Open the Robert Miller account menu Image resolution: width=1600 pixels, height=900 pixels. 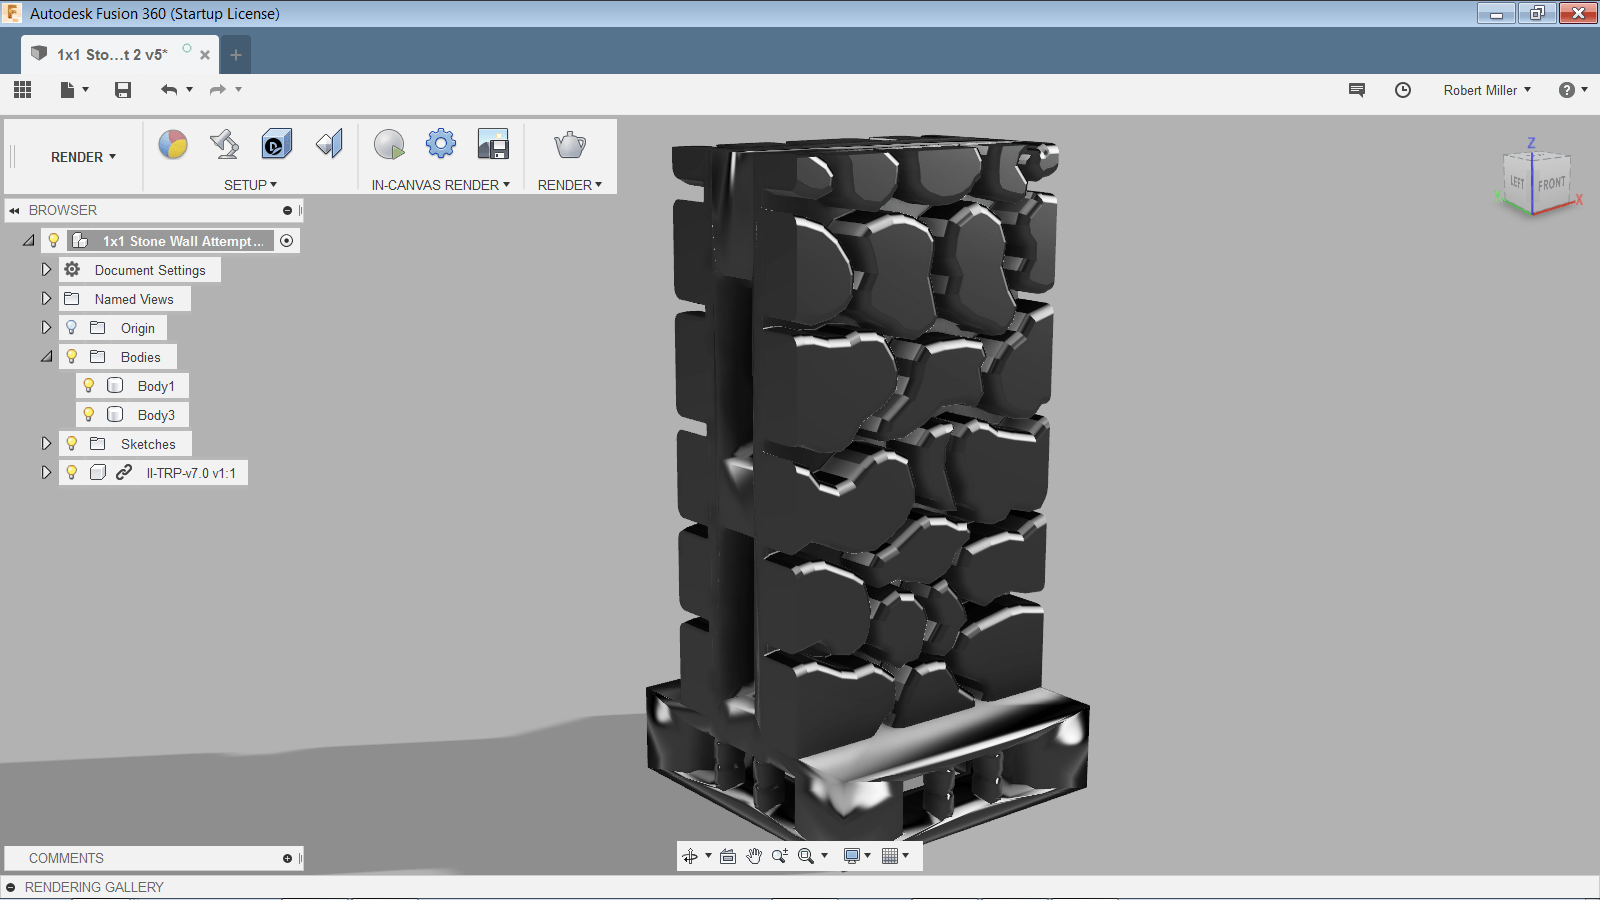point(1486,90)
